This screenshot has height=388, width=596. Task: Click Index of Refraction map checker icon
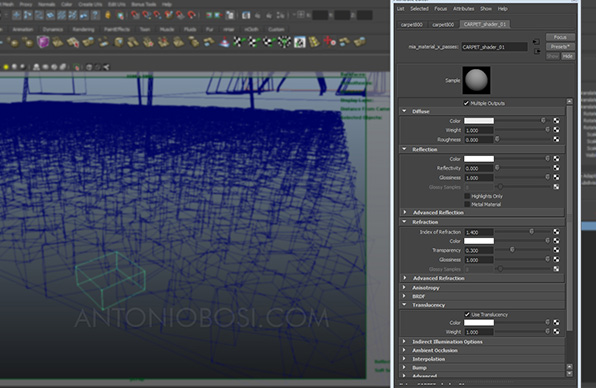556,231
